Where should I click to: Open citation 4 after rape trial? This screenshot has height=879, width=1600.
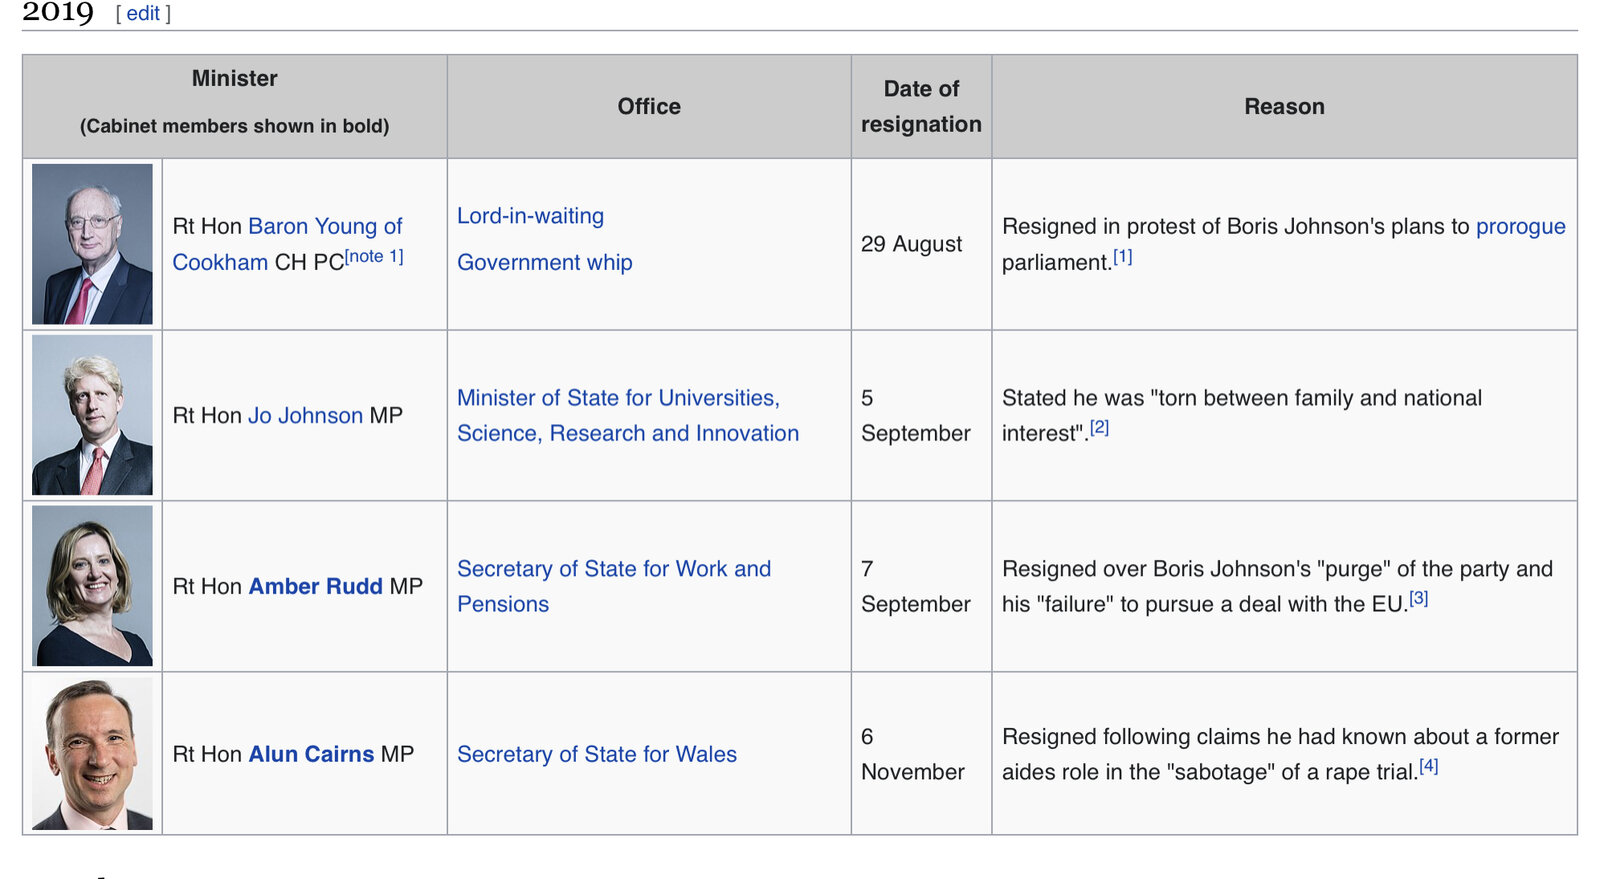pyautogui.click(x=1428, y=767)
